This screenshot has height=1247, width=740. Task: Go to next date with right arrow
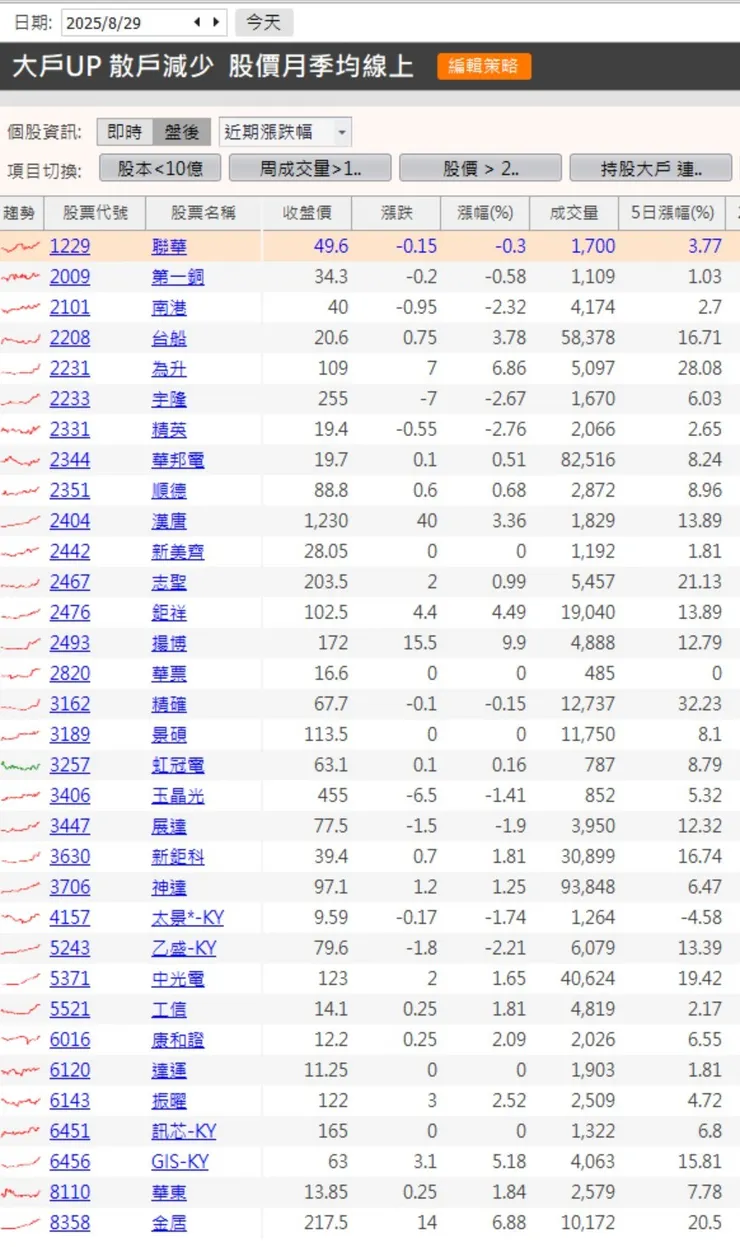tap(217, 21)
